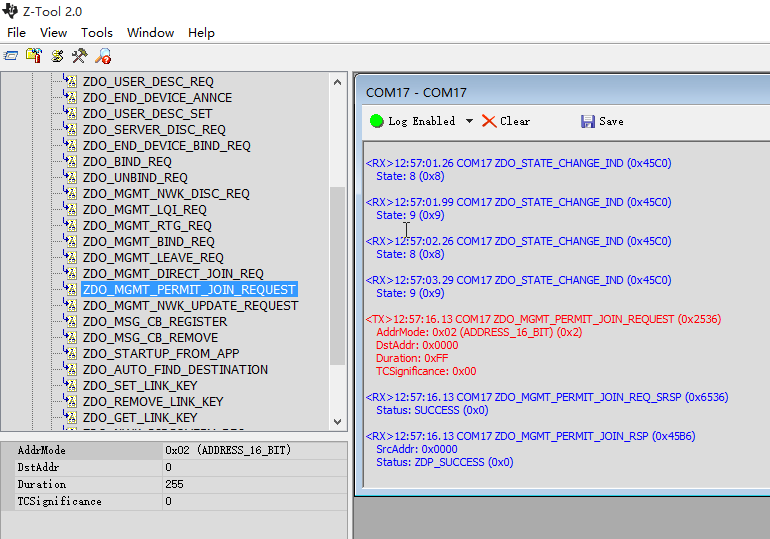Click the icon beside ZDO_MGMT_LEAVE_REQ
Image resolution: width=770 pixels, height=539 pixels.
[71, 257]
